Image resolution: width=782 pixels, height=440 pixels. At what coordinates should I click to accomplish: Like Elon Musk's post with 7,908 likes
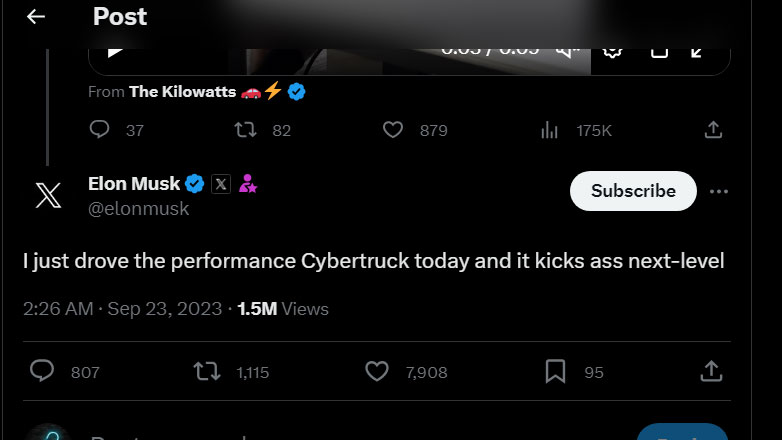pyautogui.click(x=377, y=371)
